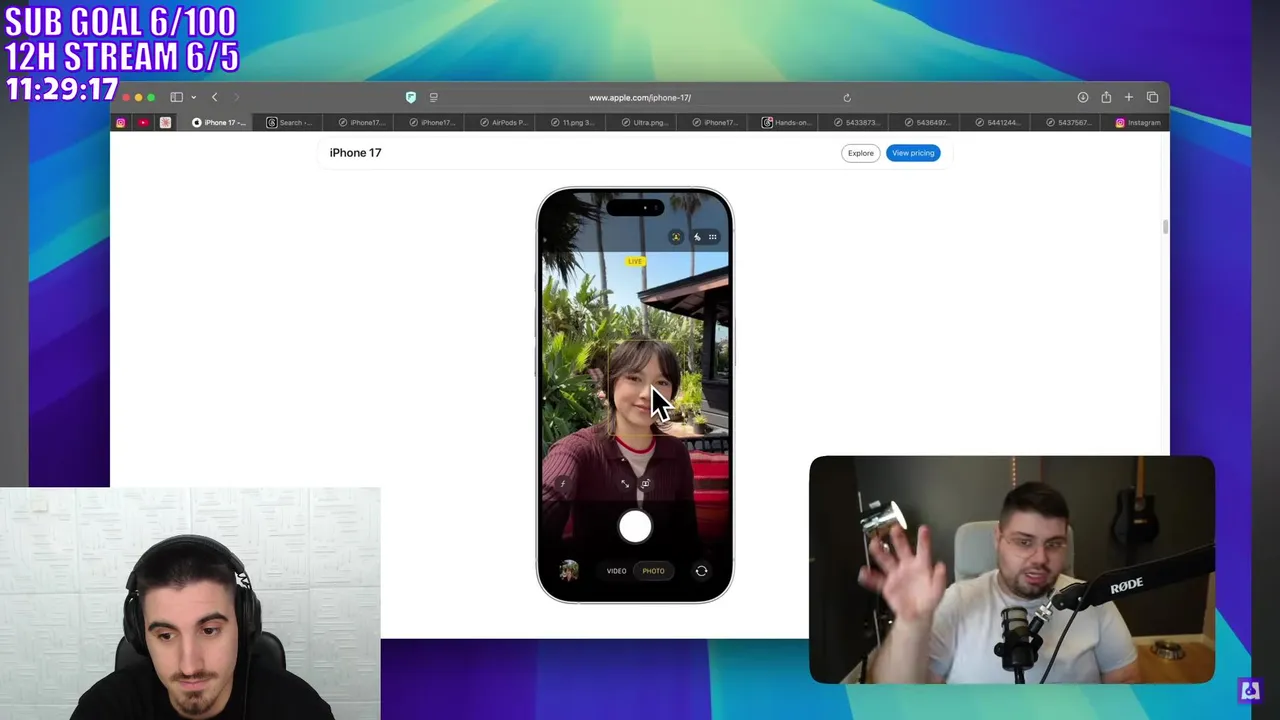Open the pinned Instagram tab on the left
The image size is (1280, 720).
point(121,122)
